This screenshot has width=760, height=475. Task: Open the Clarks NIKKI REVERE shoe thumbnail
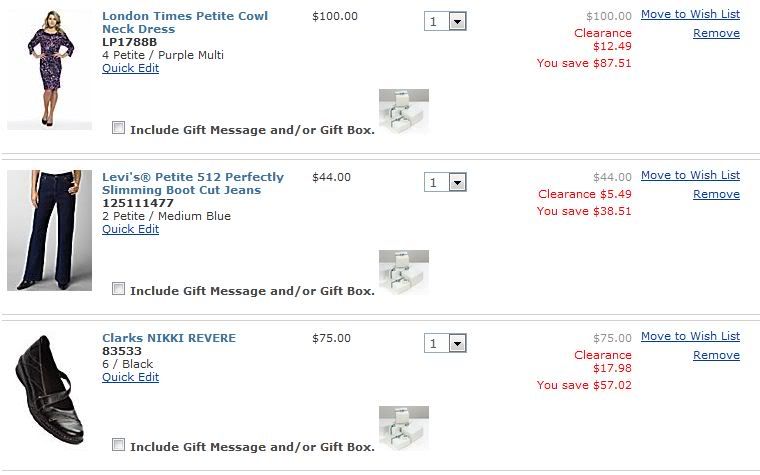49,390
